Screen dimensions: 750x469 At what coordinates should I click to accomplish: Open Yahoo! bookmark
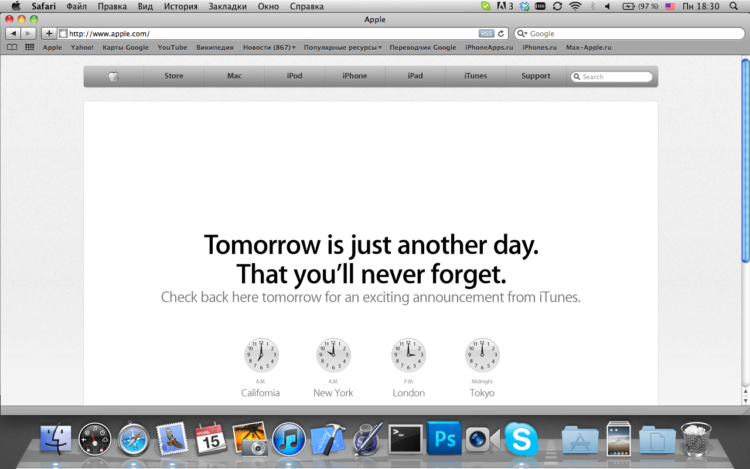82,47
